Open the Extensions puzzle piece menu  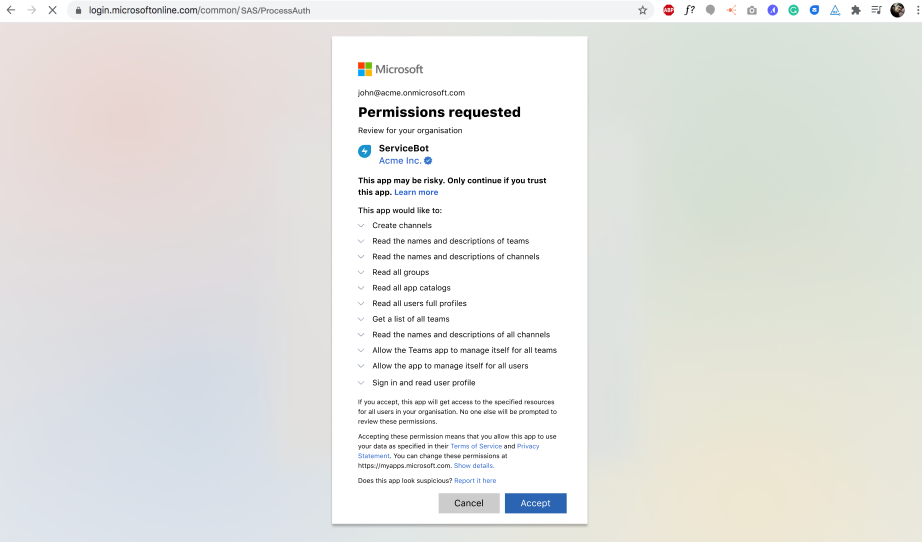(856, 10)
